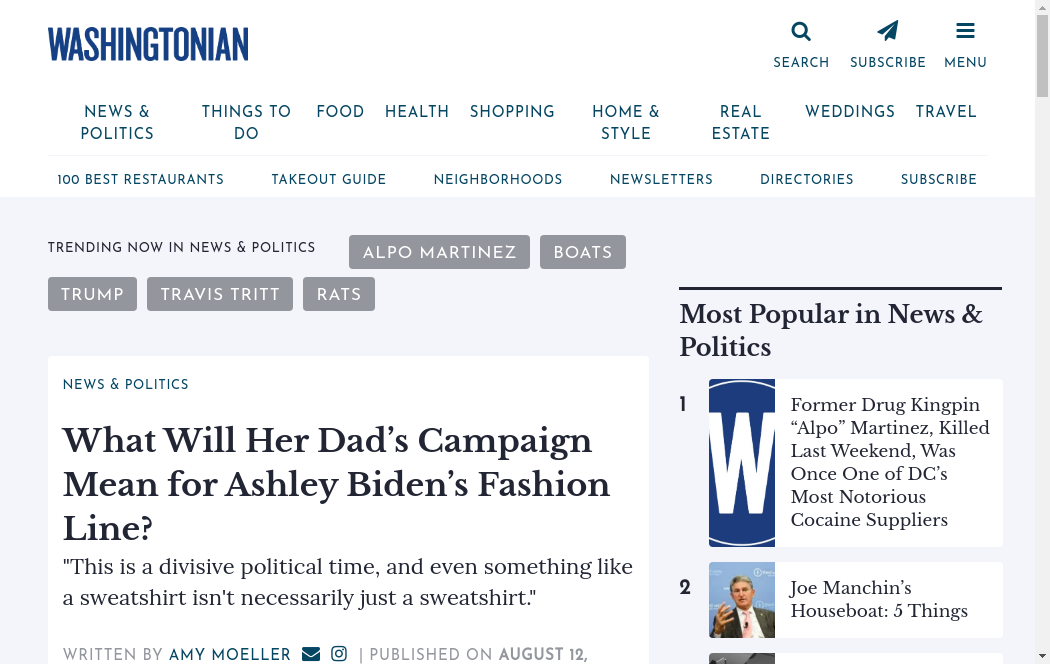Click the Search magnifier icon
The height and width of the screenshot is (664, 1050).
click(801, 31)
